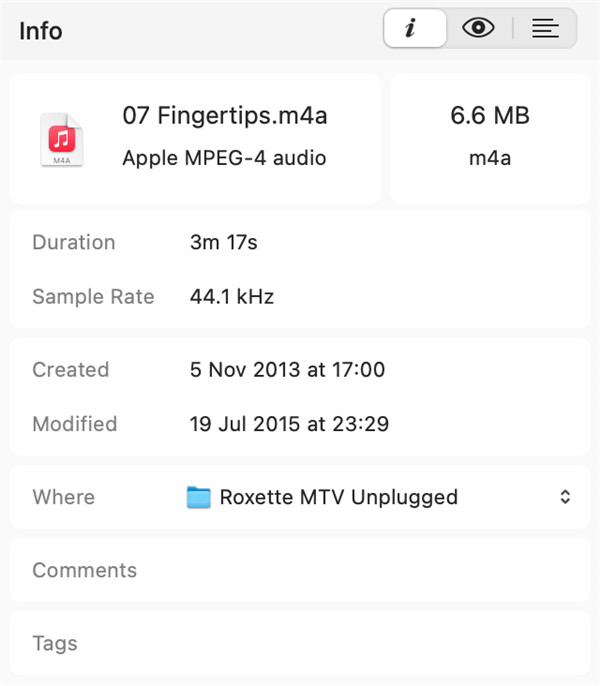Image resolution: width=600 pixels, height=686 pixels.
Task: Open the Roxette MTV Unplugged location
Action: click(339, 497)
